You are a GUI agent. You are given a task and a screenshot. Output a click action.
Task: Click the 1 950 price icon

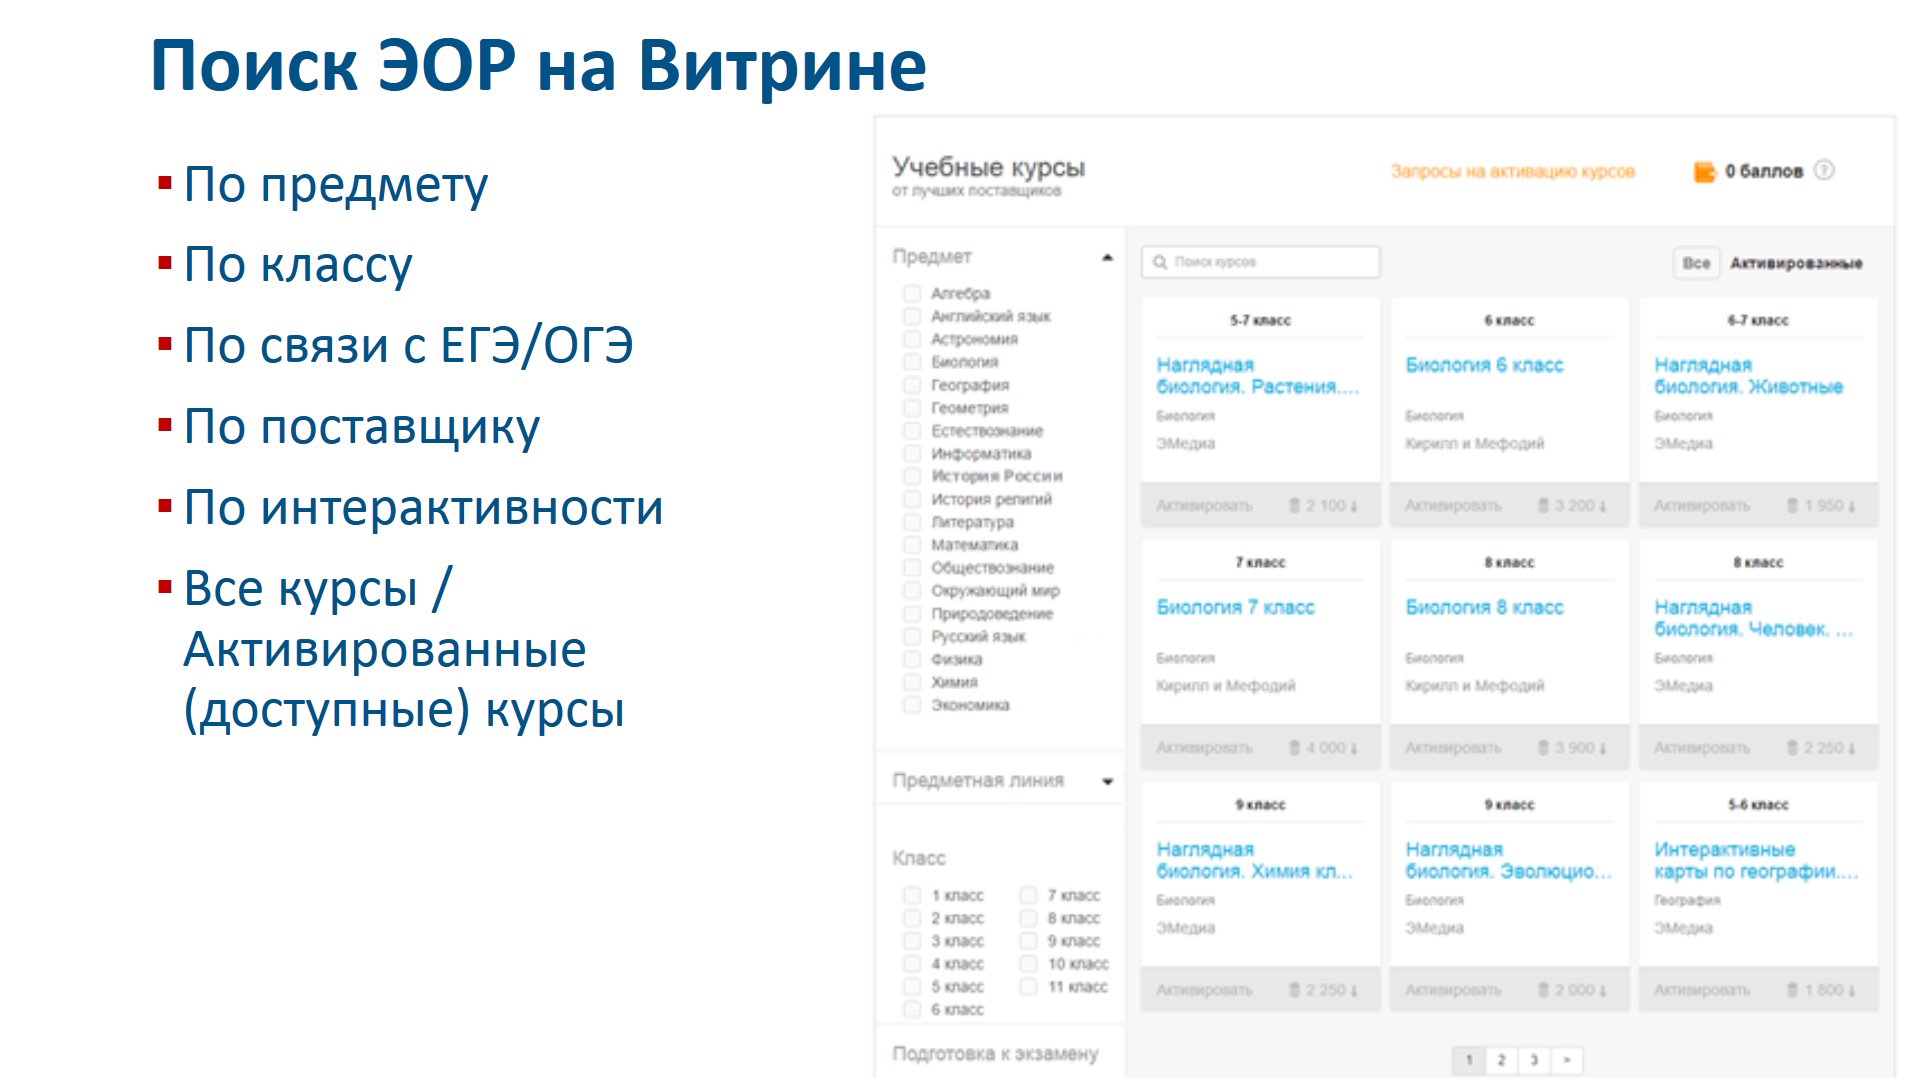coord(1793,506)
